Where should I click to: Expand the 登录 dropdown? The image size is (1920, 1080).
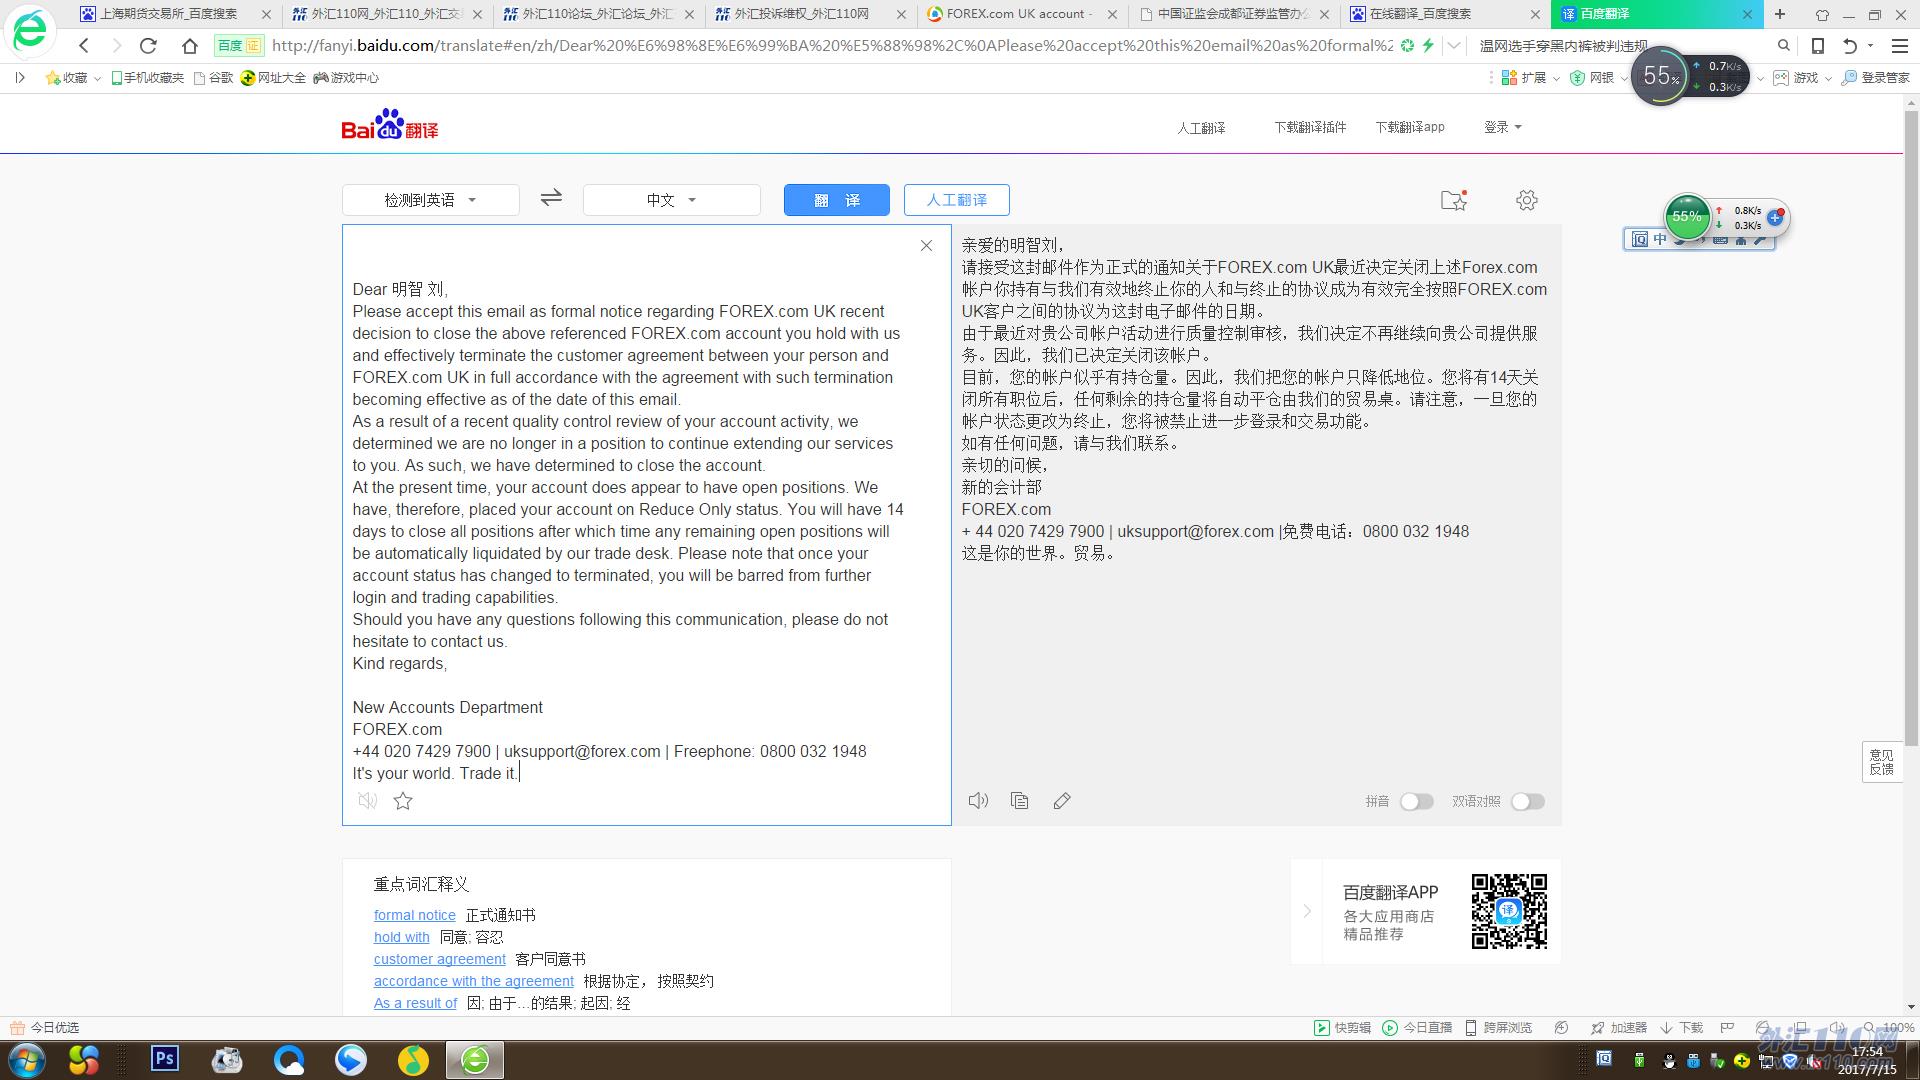1502,127
